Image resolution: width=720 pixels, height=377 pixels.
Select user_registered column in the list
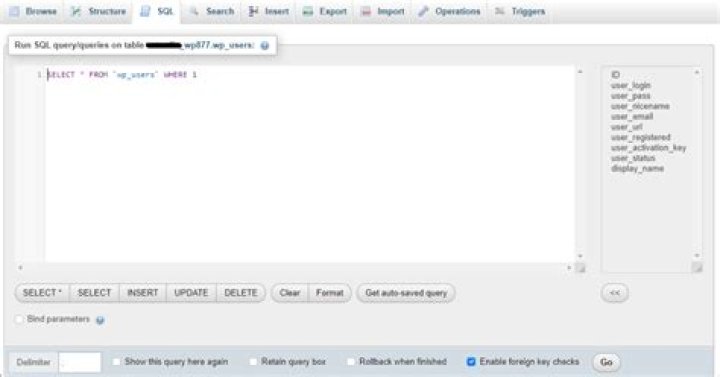point(641,137)
